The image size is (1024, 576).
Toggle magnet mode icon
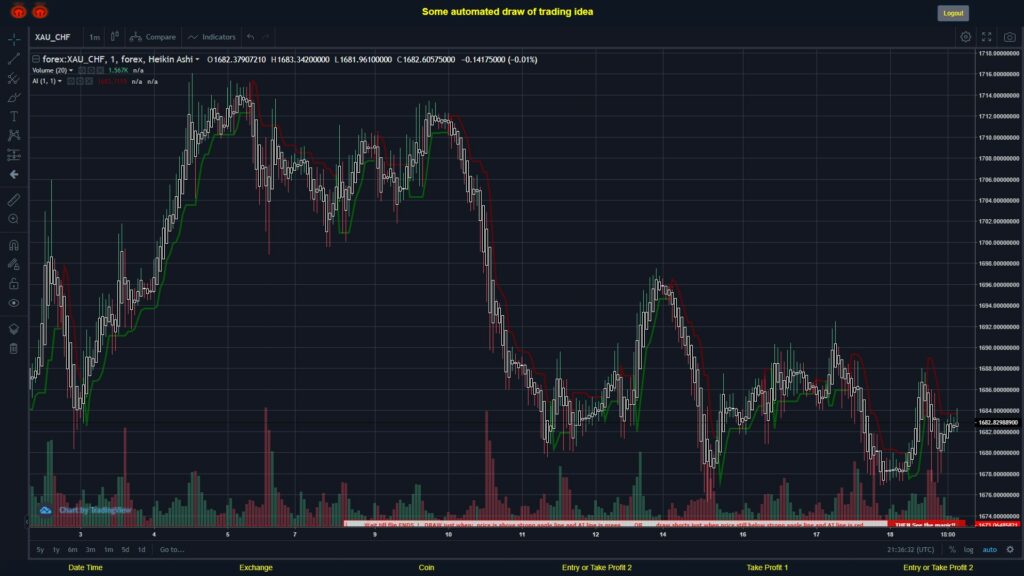pyautogui.click(x=14, y=246)
